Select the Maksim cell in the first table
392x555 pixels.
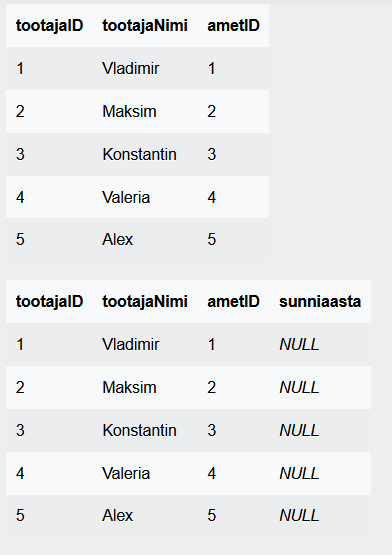(x=129, y=111)
